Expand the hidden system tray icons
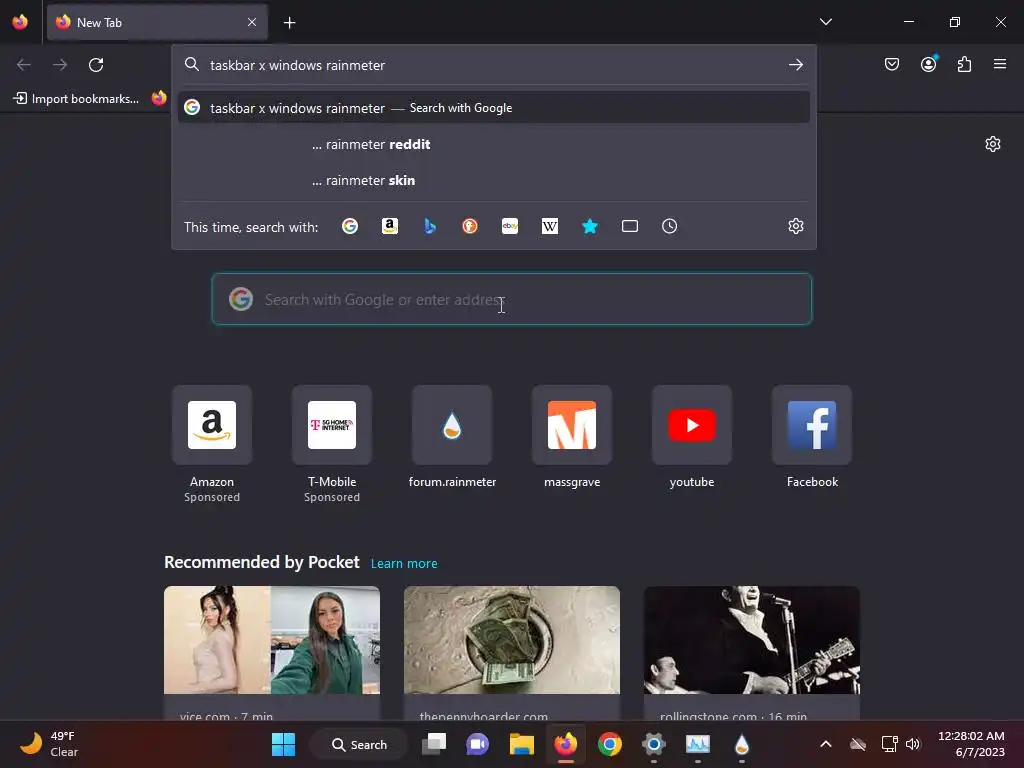1024x768 pixels. [x=825, y=744]
